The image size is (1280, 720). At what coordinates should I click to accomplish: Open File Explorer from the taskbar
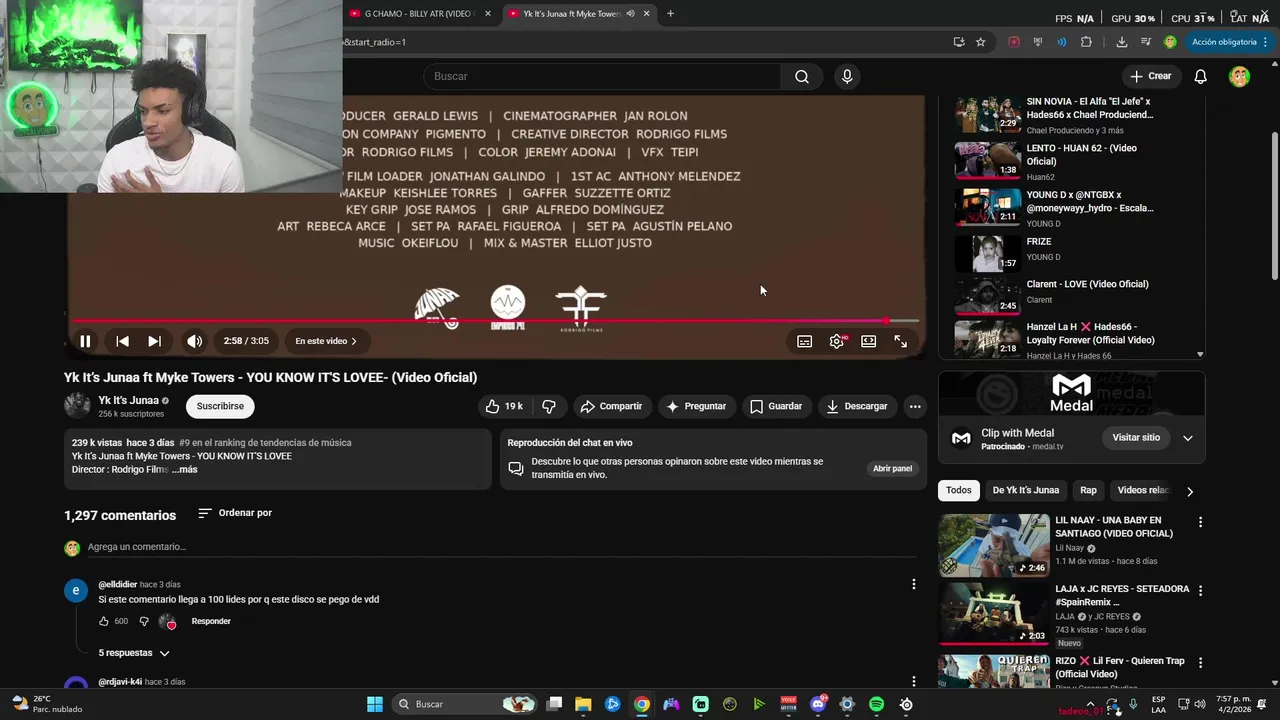(x=583, y=704)
